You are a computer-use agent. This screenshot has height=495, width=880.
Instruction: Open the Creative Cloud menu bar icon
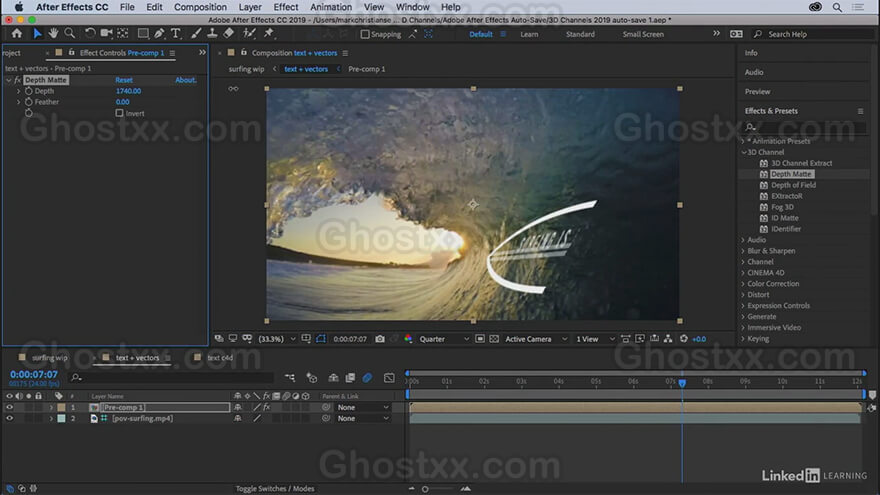(815, 7)
